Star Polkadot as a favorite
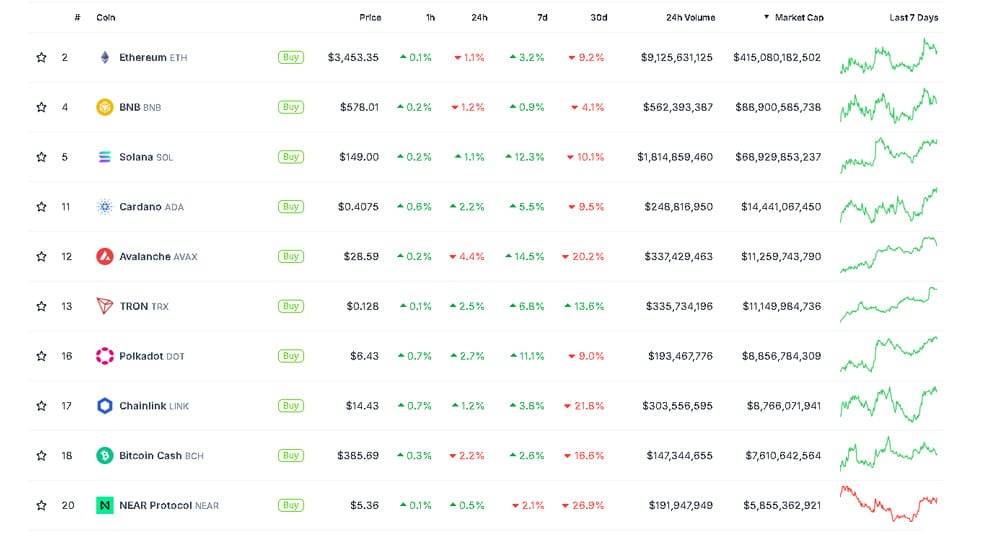Viewport: 984px width, 554px height. [41, 356]
